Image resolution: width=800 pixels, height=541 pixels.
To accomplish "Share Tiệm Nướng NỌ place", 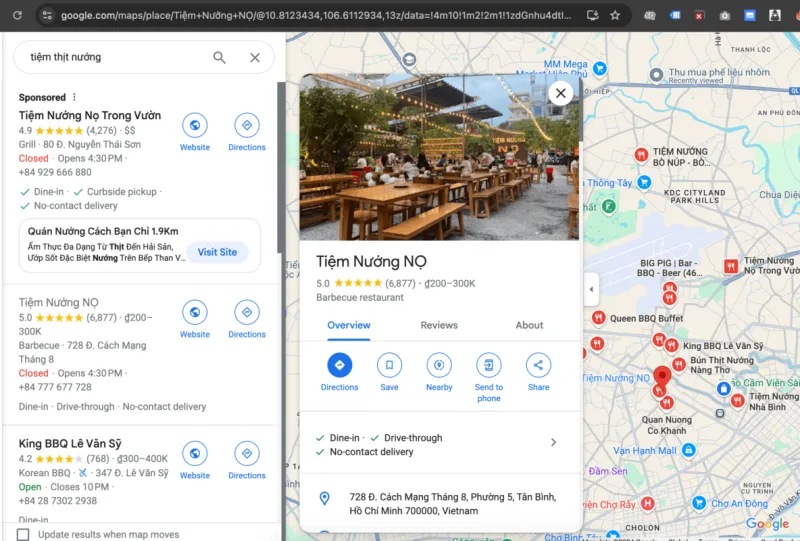I will click(538, 365).
